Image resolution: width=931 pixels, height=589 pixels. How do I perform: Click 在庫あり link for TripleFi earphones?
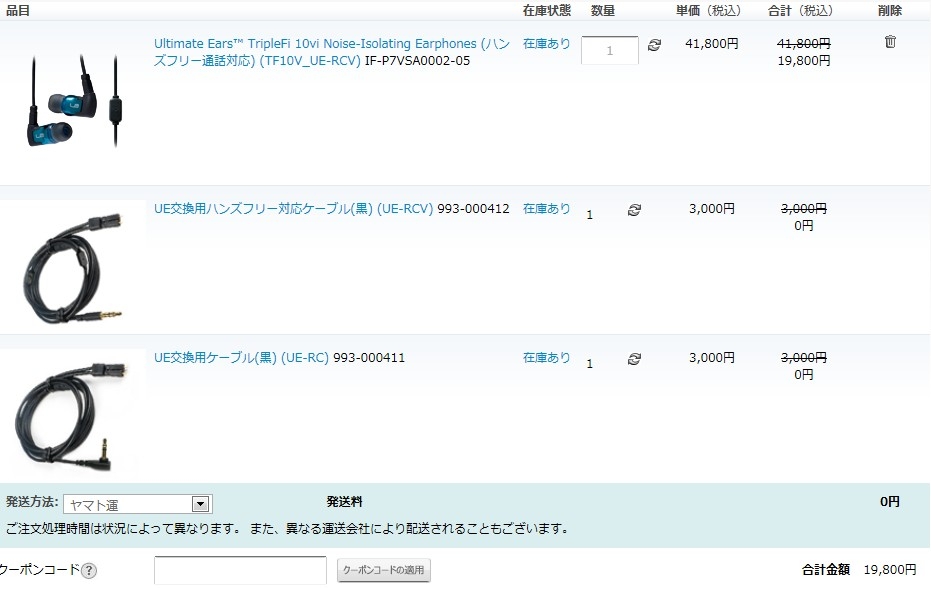[x=546, y=44]
